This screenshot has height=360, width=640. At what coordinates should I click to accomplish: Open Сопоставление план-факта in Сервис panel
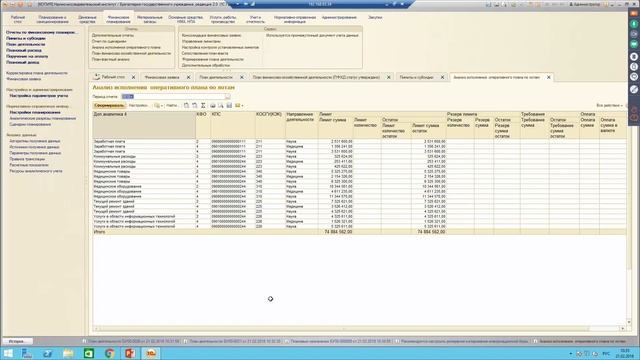tap(205, 53)
